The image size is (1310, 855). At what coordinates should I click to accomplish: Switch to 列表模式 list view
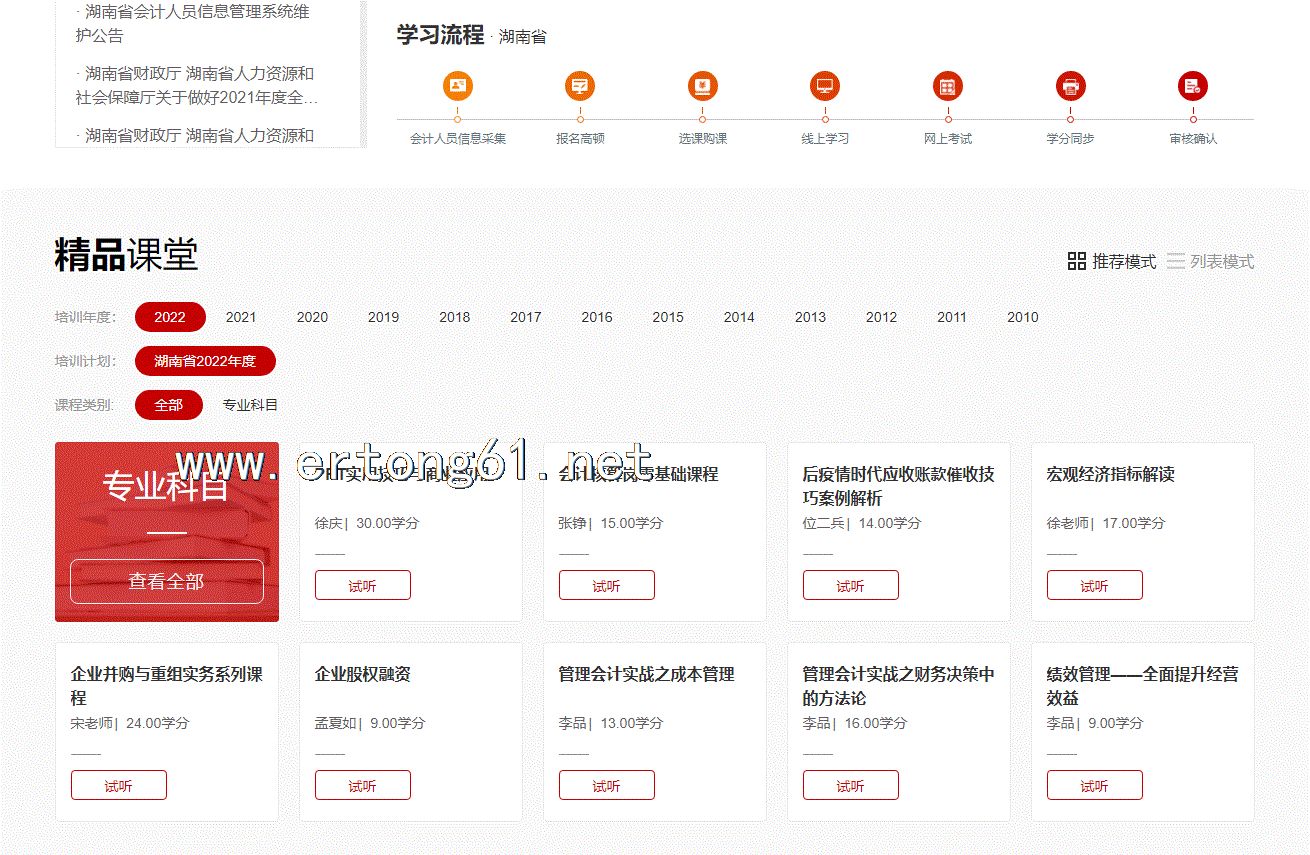click(1210, 261)
